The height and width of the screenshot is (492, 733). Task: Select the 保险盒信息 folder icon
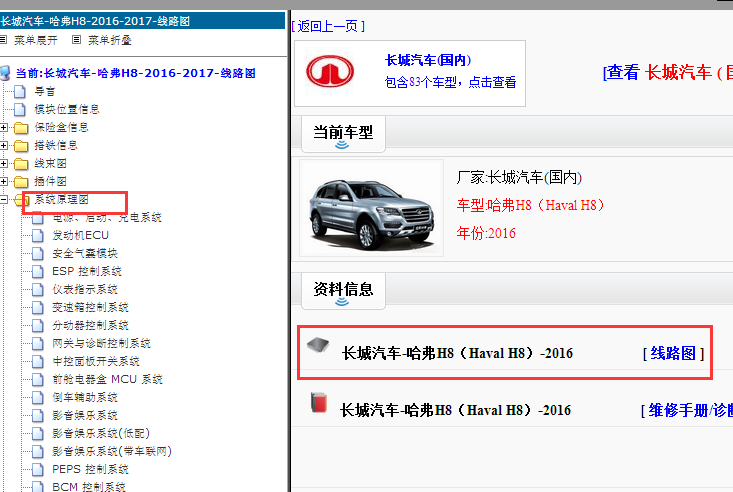tap(21, 128)
